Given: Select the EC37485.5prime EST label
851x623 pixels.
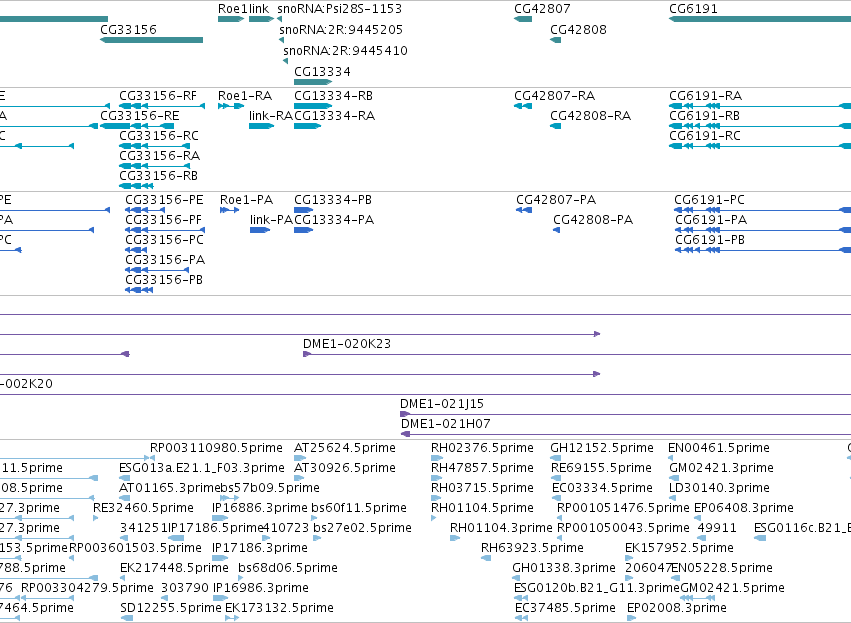Looking at the screenshot, I should 566,608.
